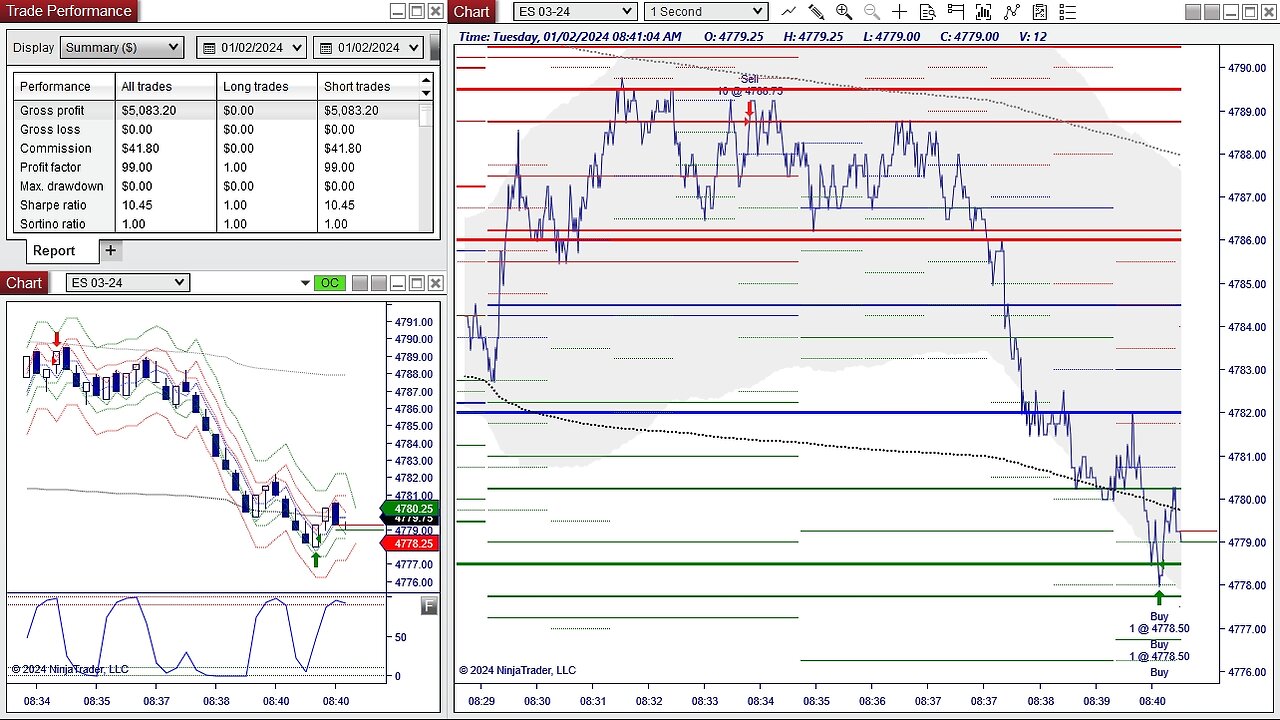Select the Gross loss row label
Viewport: 1280px width, 720px height.
(50, 130)
